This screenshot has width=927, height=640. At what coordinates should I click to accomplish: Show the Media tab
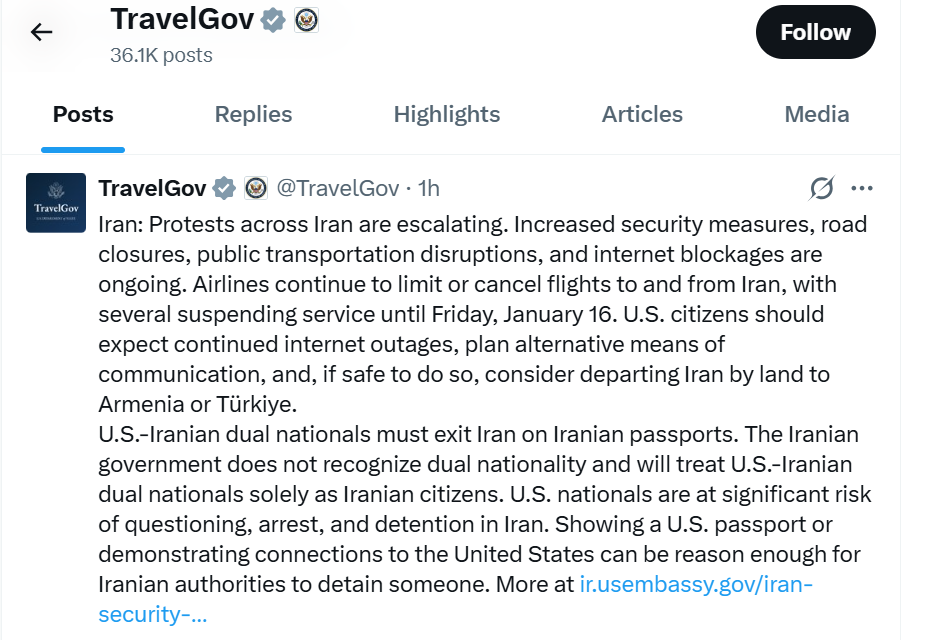pos(816,114)
